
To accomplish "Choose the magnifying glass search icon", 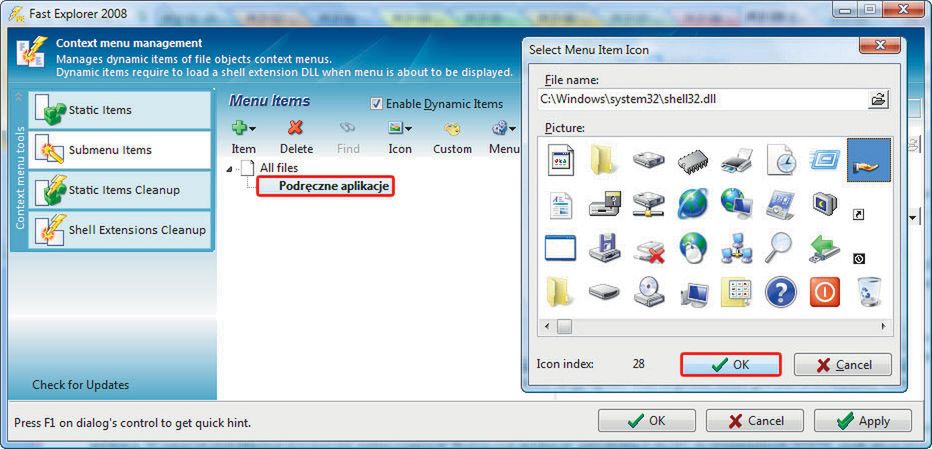I will [779, 248].
